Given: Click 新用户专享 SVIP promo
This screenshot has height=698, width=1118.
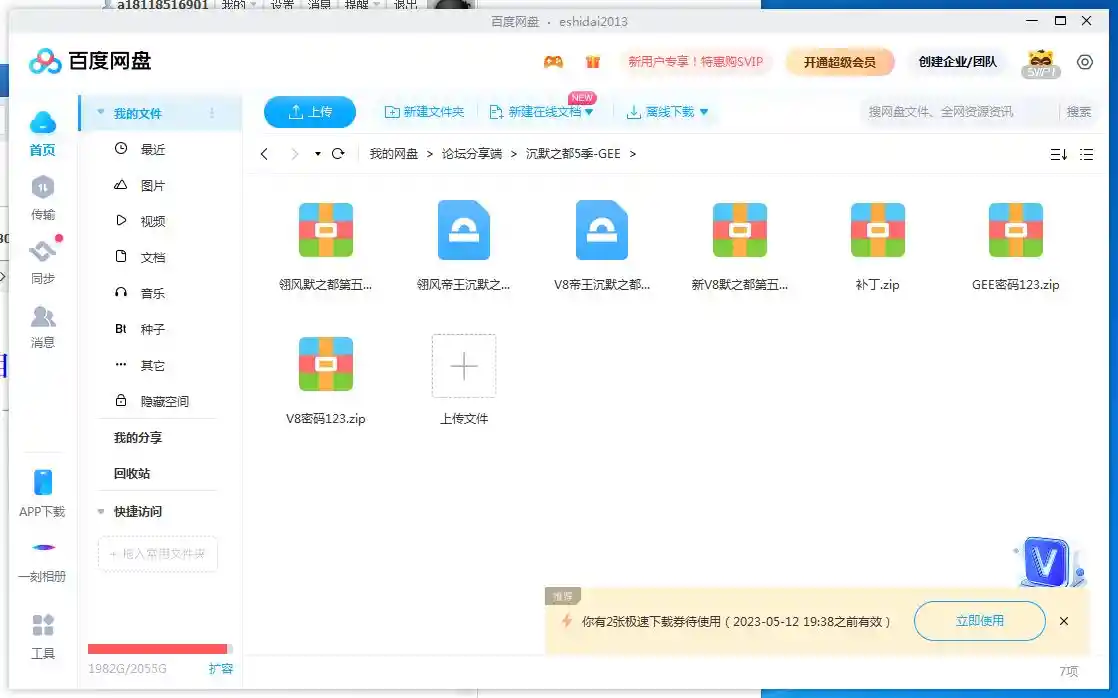Looking at the screenshot, I should pyautogui.click(x=695, y=62).
